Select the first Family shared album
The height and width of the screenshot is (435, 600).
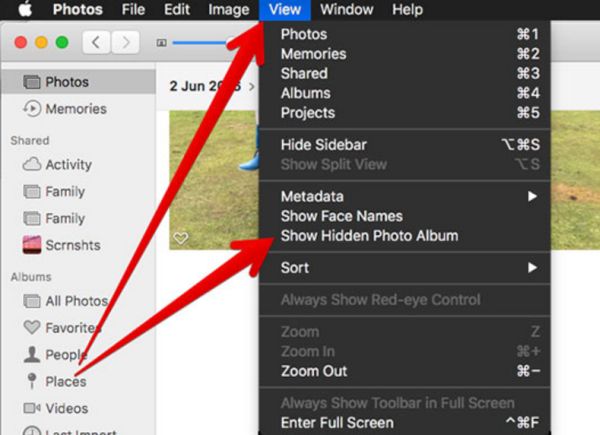[x=65, y=191]
